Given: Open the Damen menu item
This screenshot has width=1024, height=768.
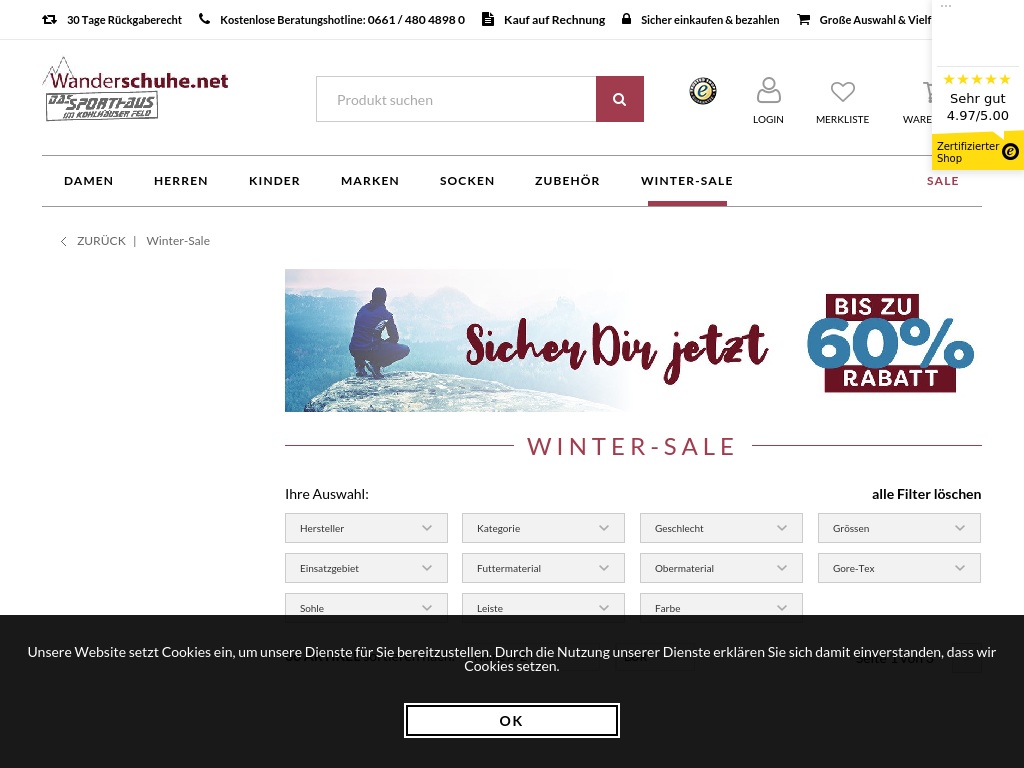Looking at the screenshot, I should 89,181.
